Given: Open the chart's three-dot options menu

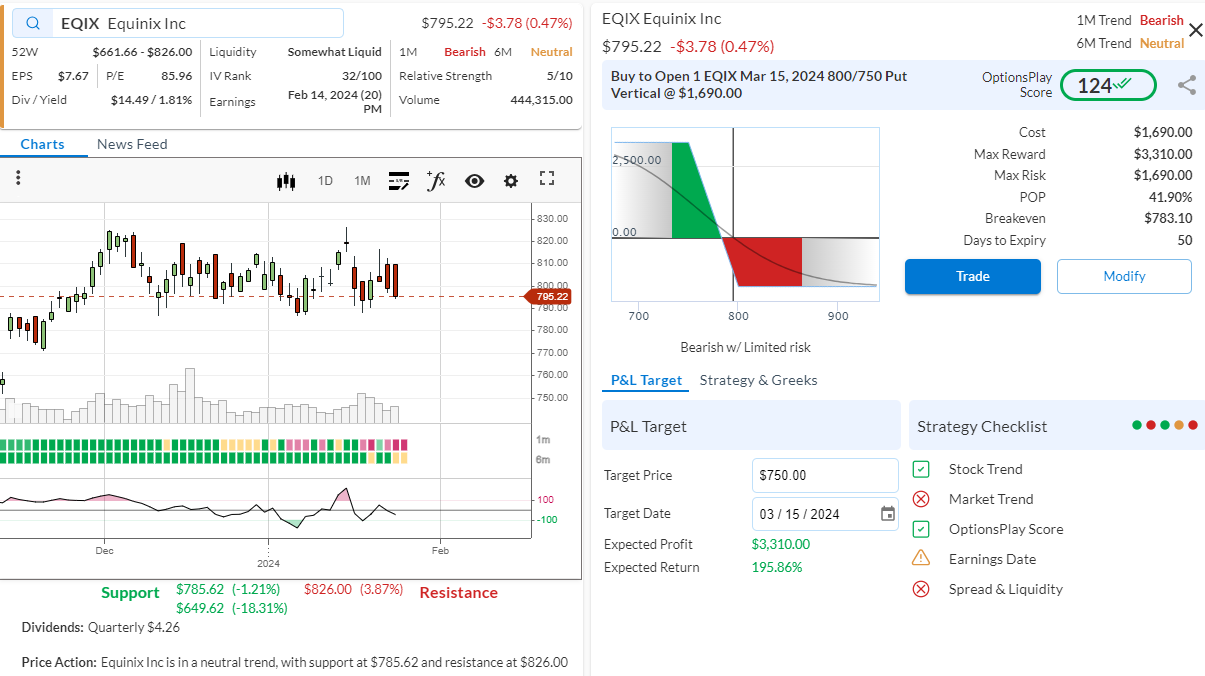Looking at the screenshot, I should pyautogui.click(x=18, y=179).
